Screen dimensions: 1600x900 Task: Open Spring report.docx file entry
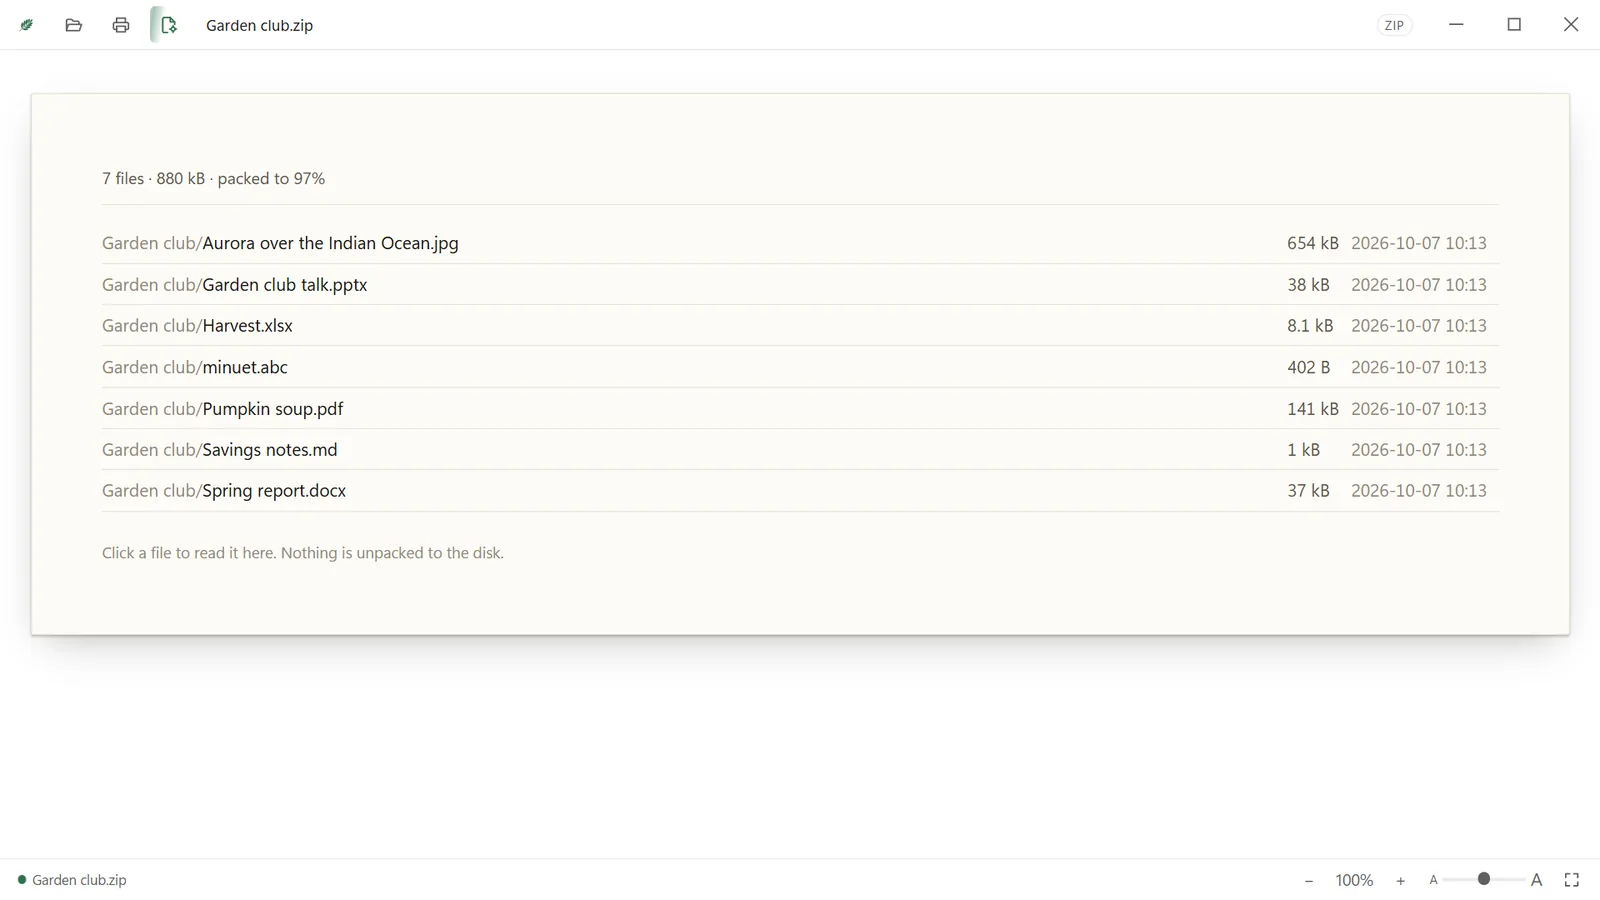pos(800,490)
